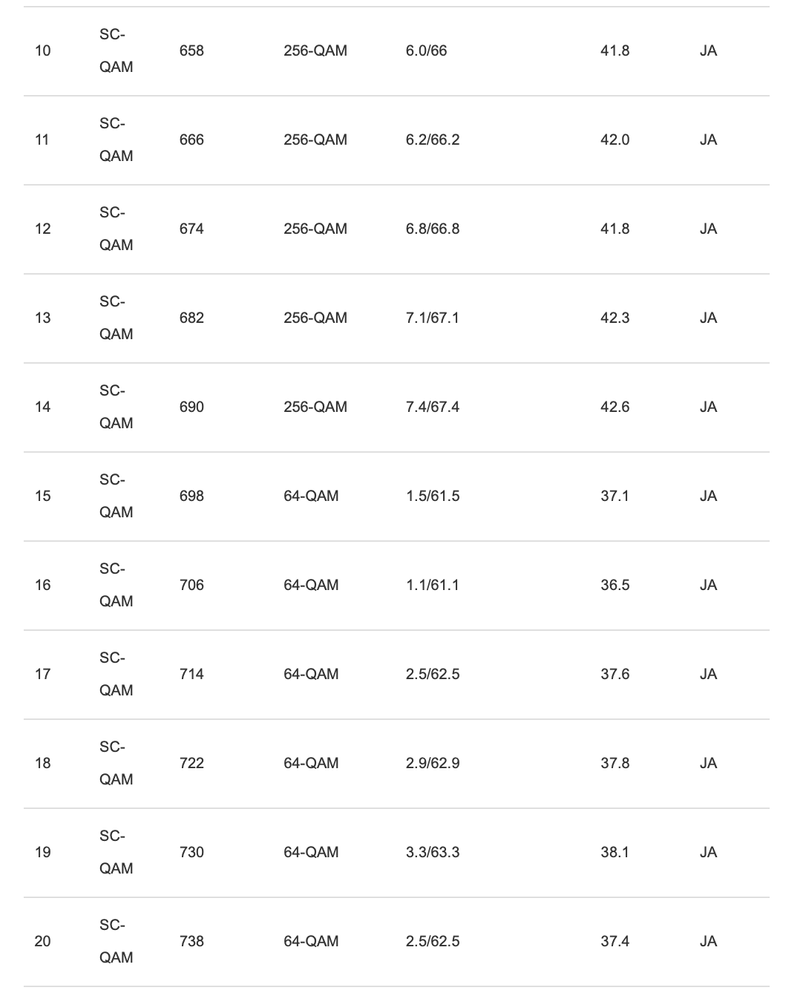Select 256-QAM modulation in row 13
The width and height of the screenshot is (803, 999).
click(x=315, y=318)
